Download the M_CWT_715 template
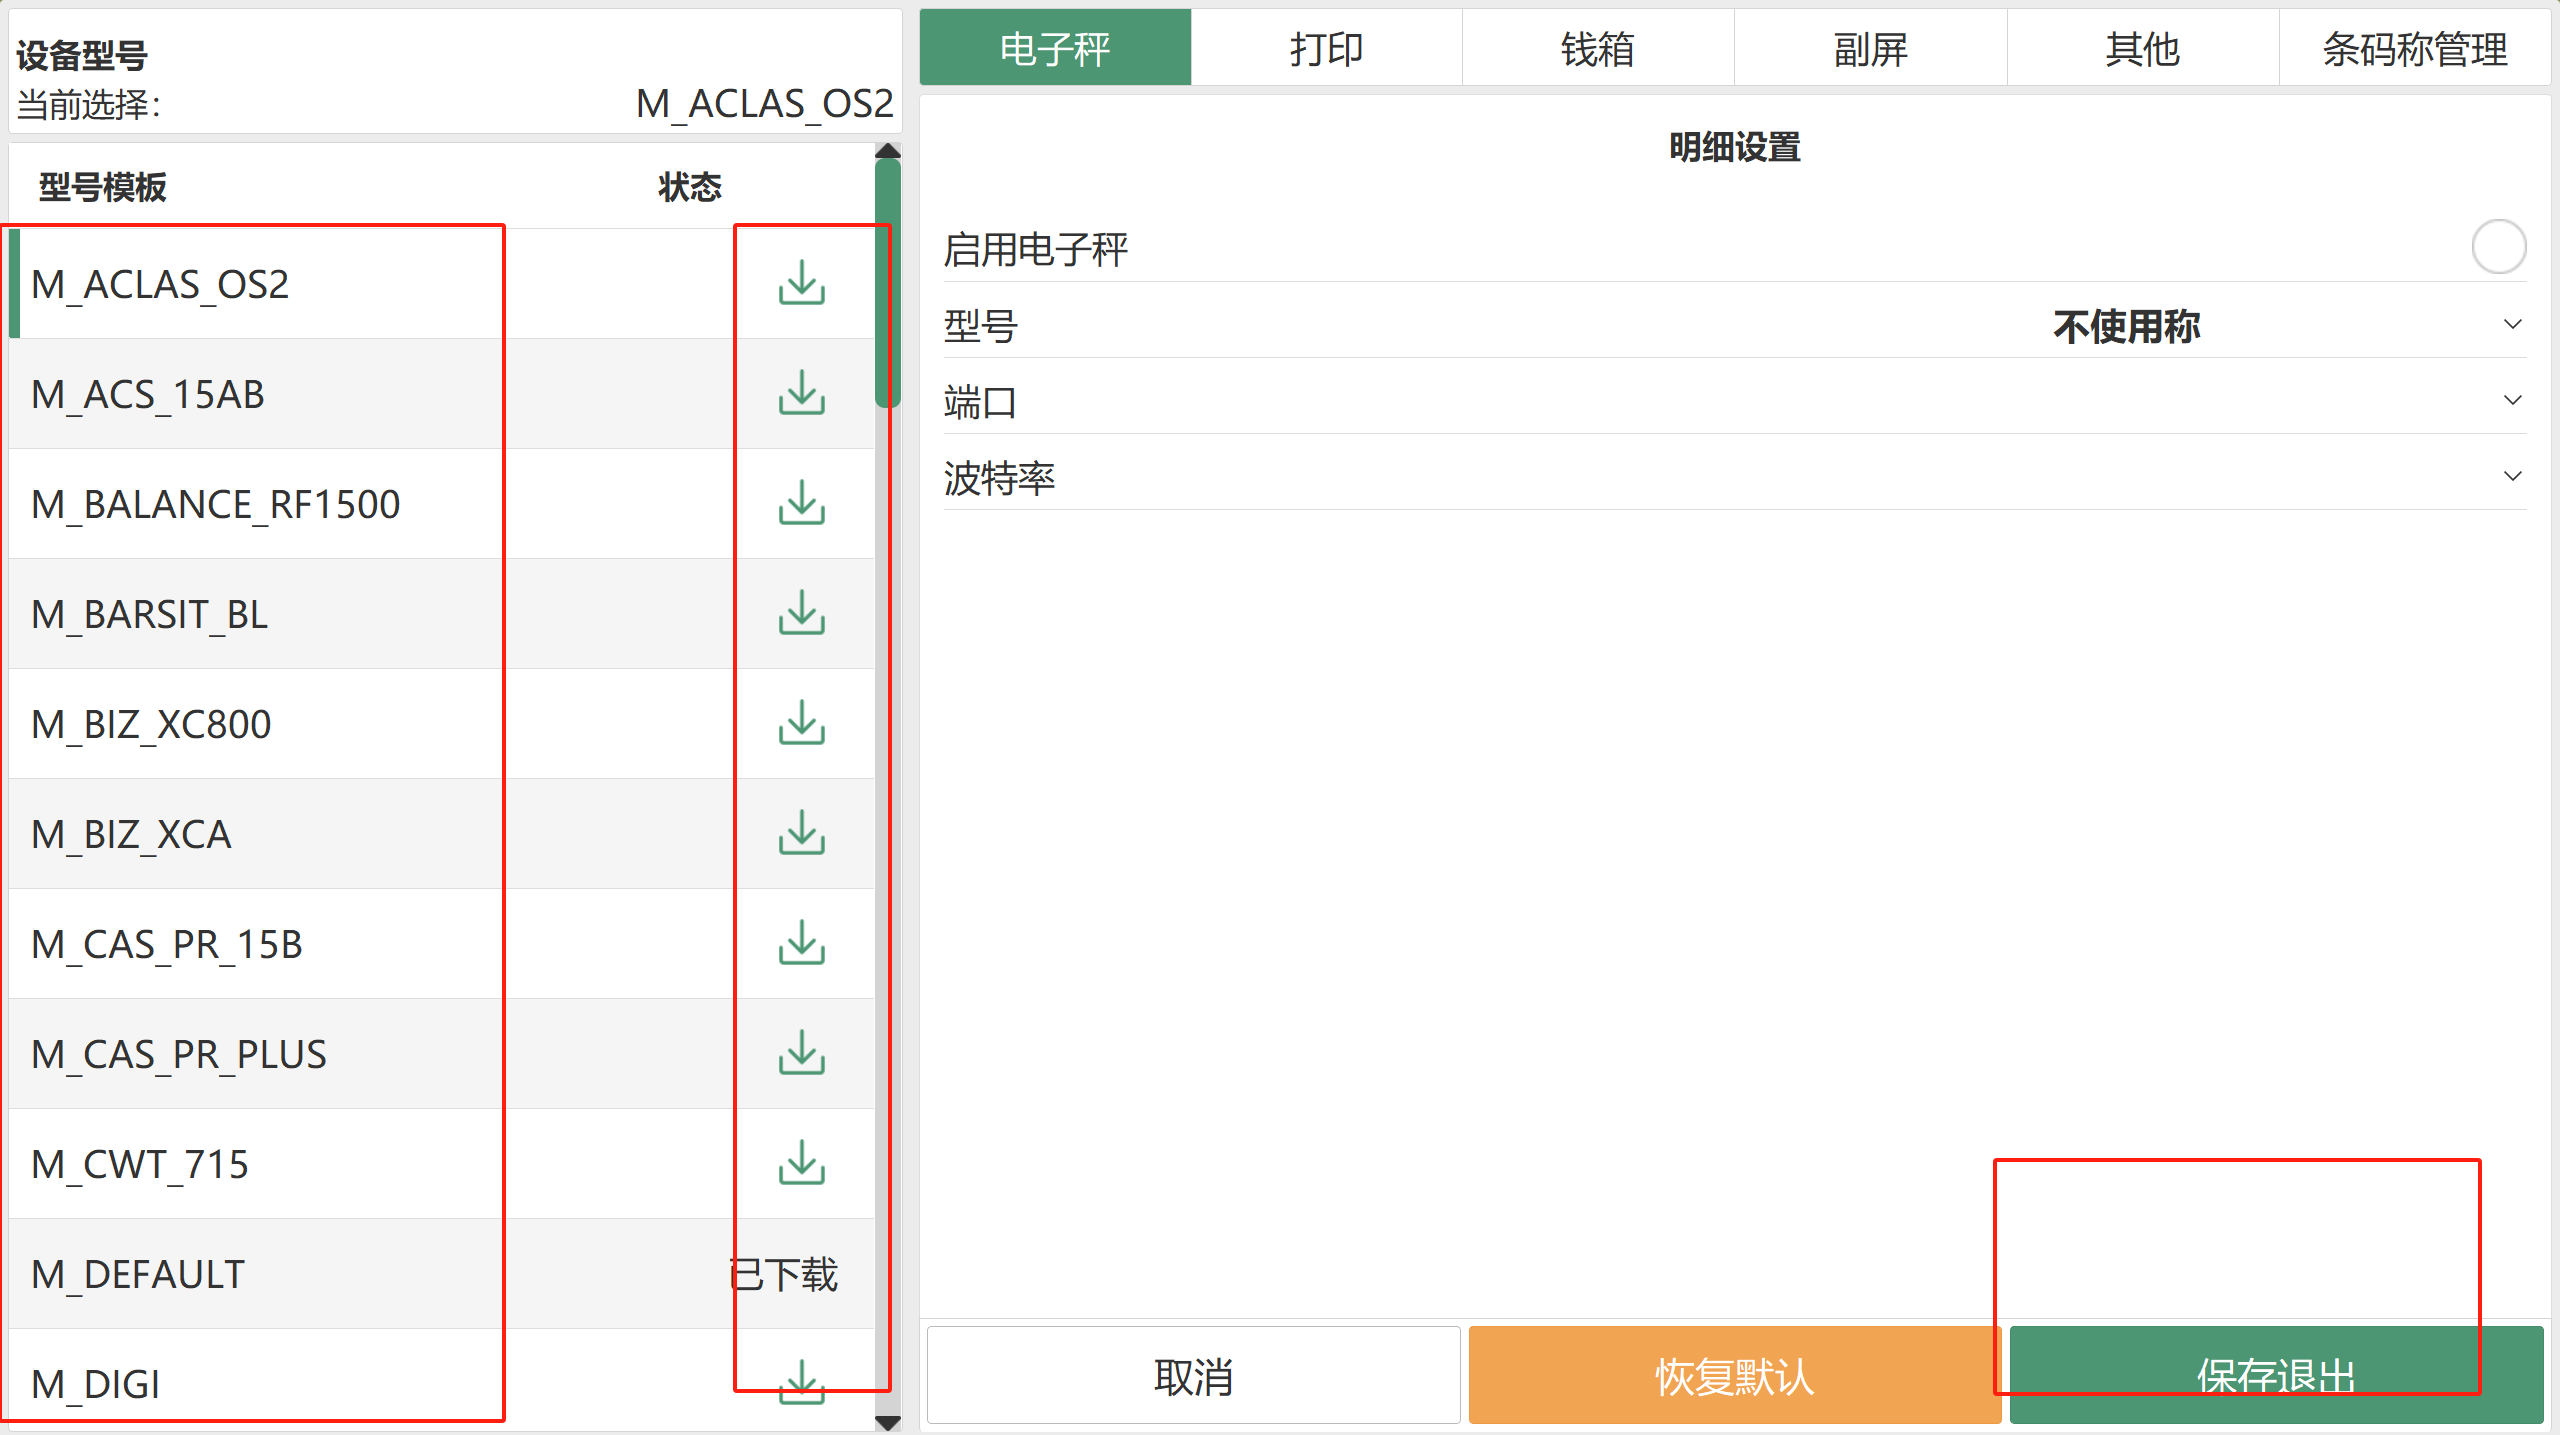 point(802,1164)
